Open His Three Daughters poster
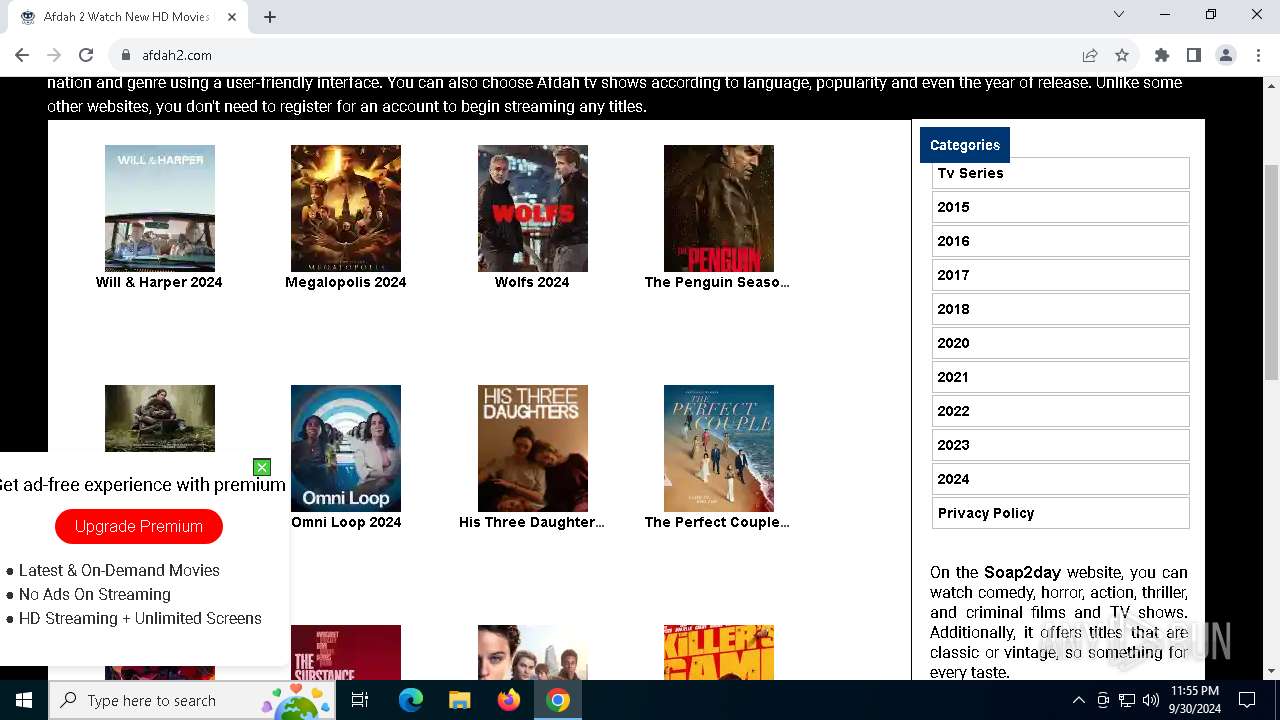 pyautogui.click(x=533, y=448)
